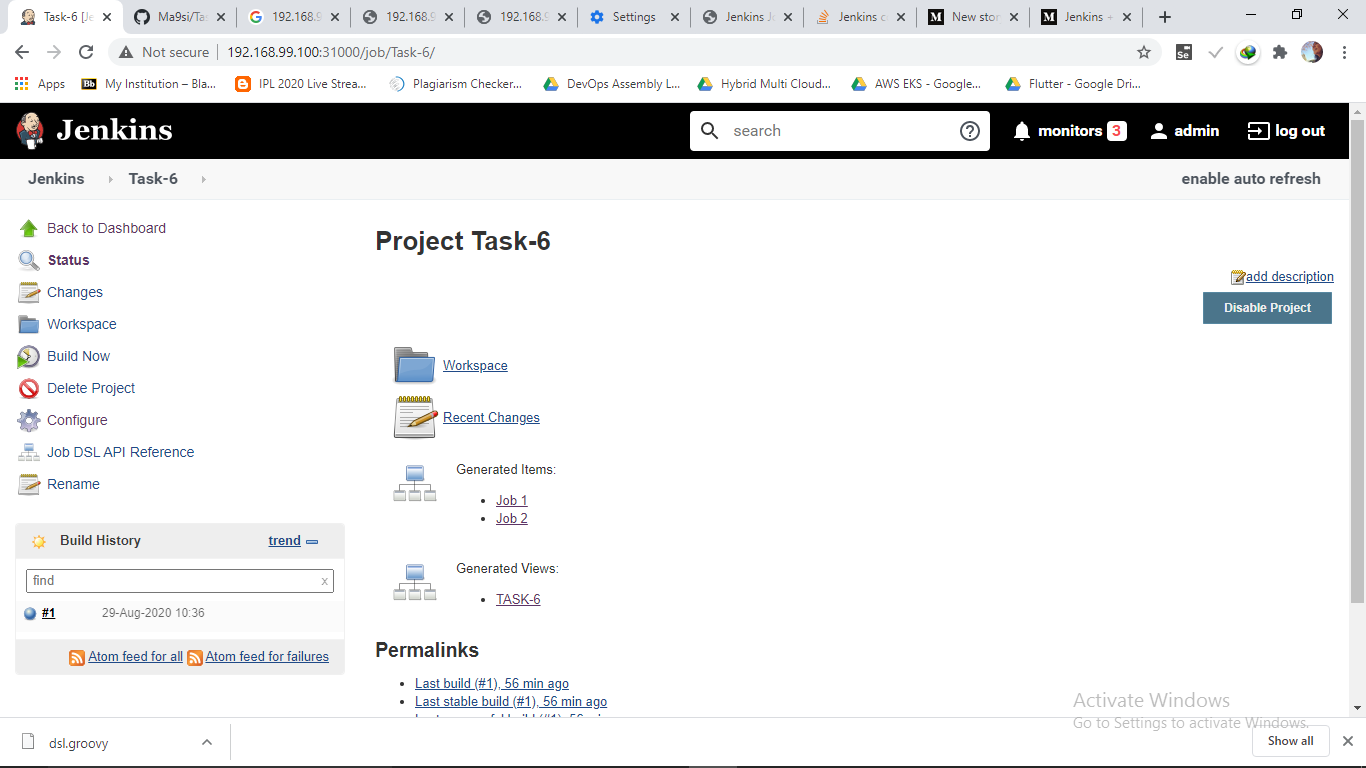Open the AWS EKS Google Drive bookmark

pyautogui.click(x=916, y=84)
